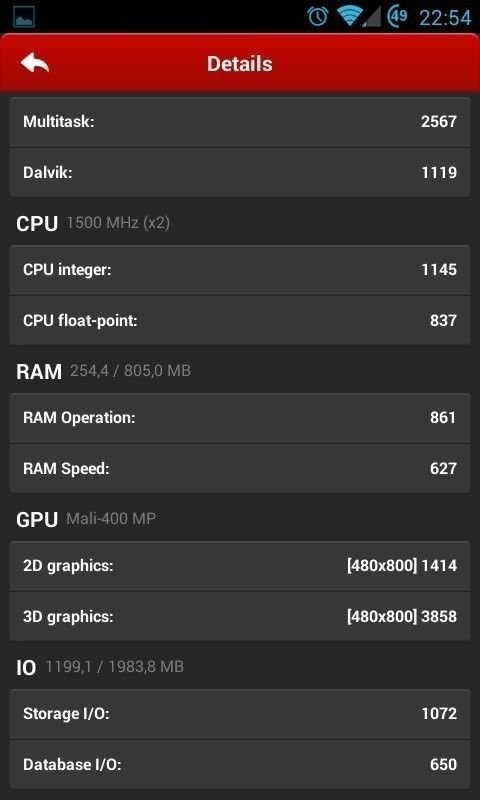Screen dimensions: 480x800
Task: Select the Storage I/O row
Action: click(x=240, y=714)
